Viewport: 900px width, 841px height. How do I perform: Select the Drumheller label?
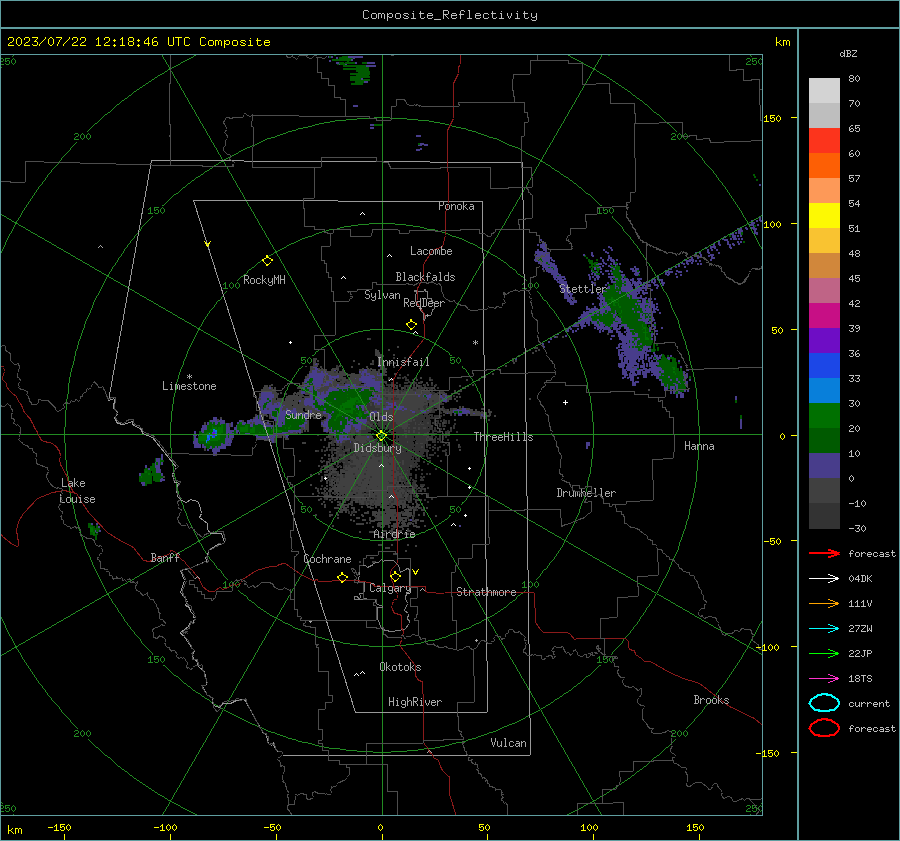coord(586,493)
